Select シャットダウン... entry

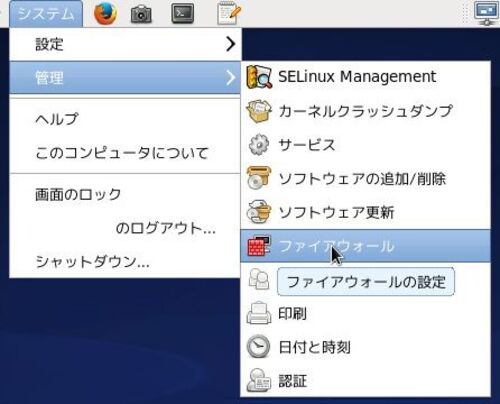click(125, 262)
